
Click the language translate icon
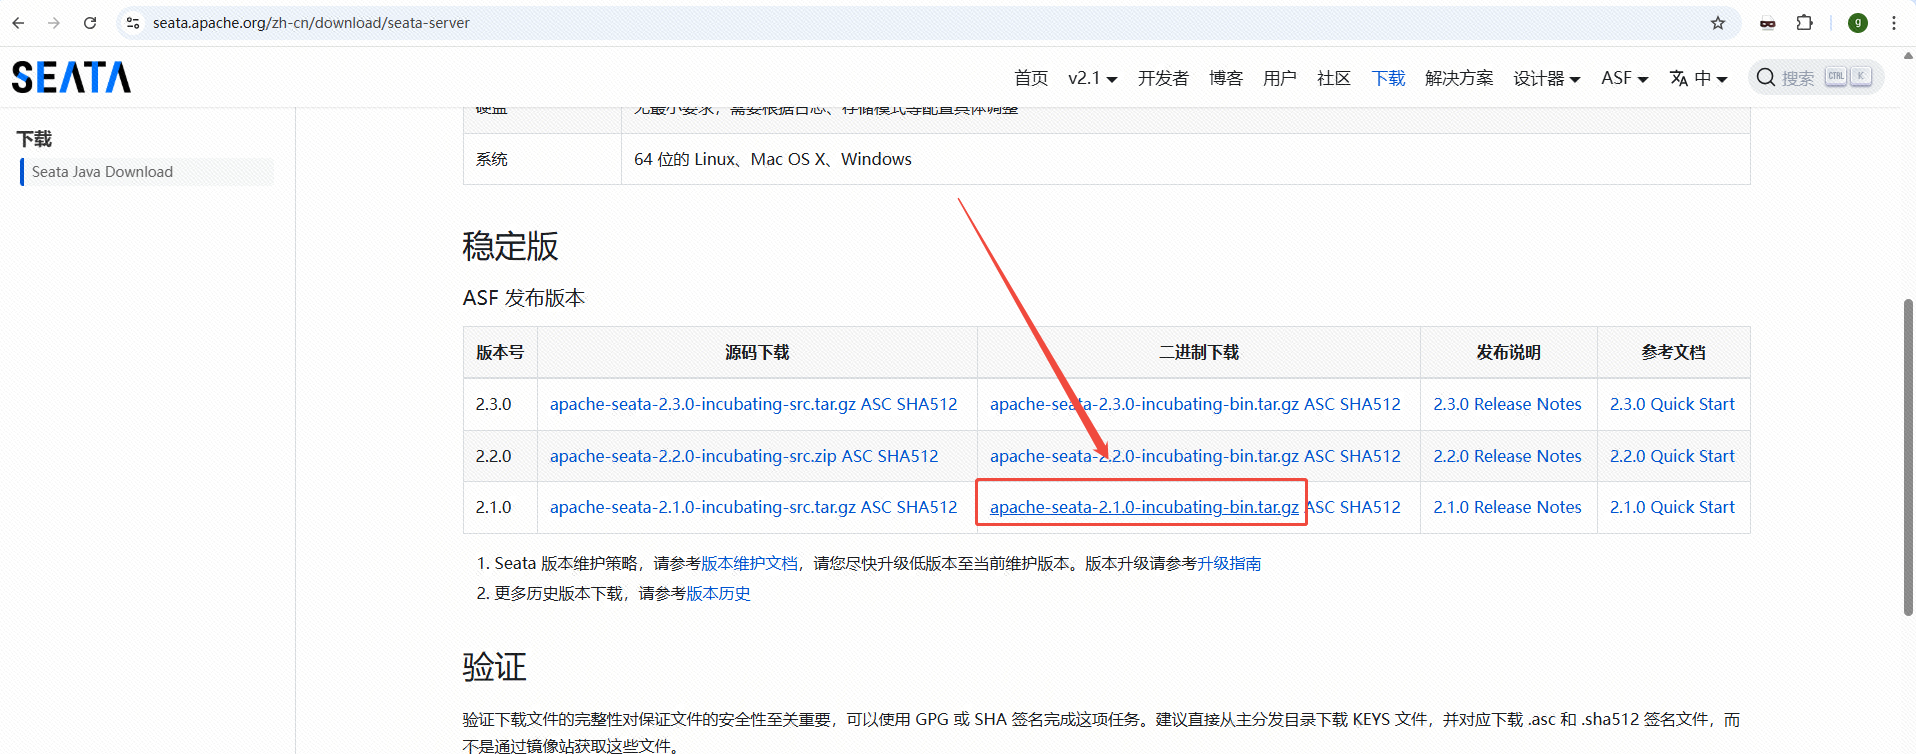pos(1679,78)
